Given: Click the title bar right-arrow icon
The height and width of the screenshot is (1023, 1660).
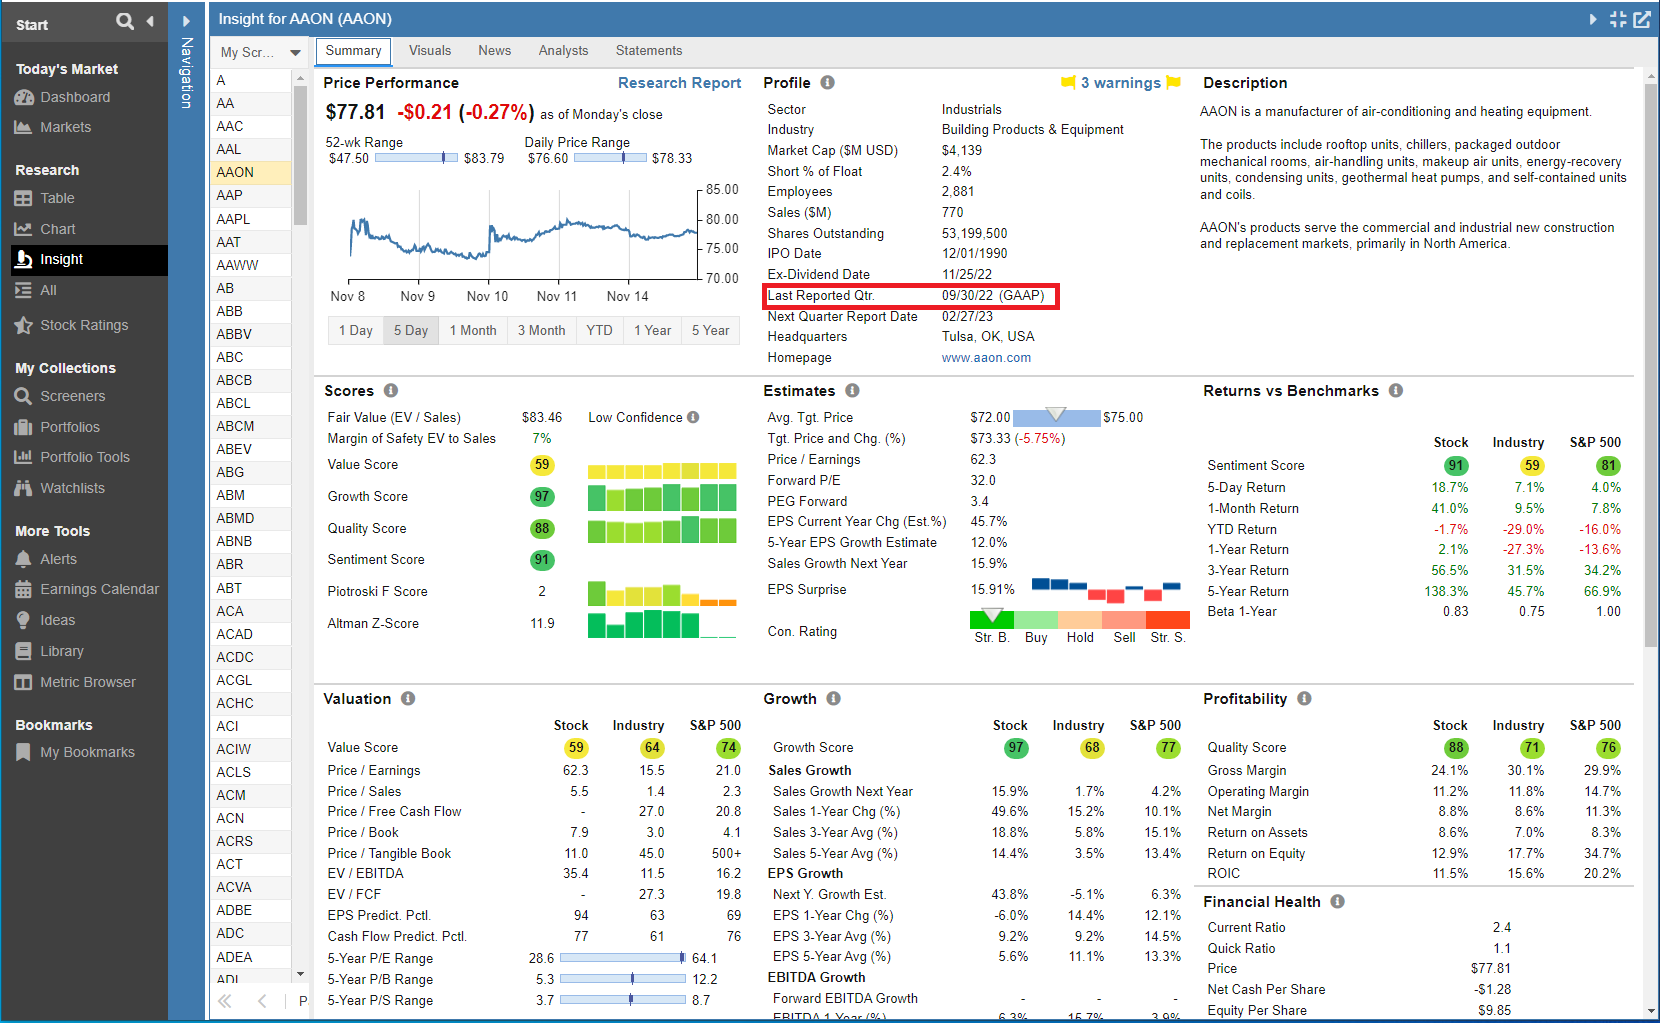Looking at the screenshot, I should point(1593,19).
